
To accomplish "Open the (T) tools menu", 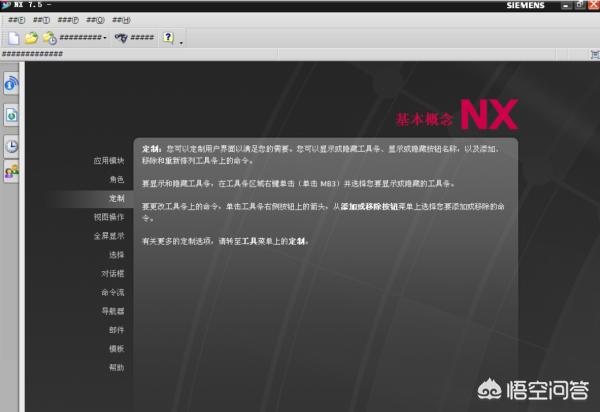I will 41,20.
